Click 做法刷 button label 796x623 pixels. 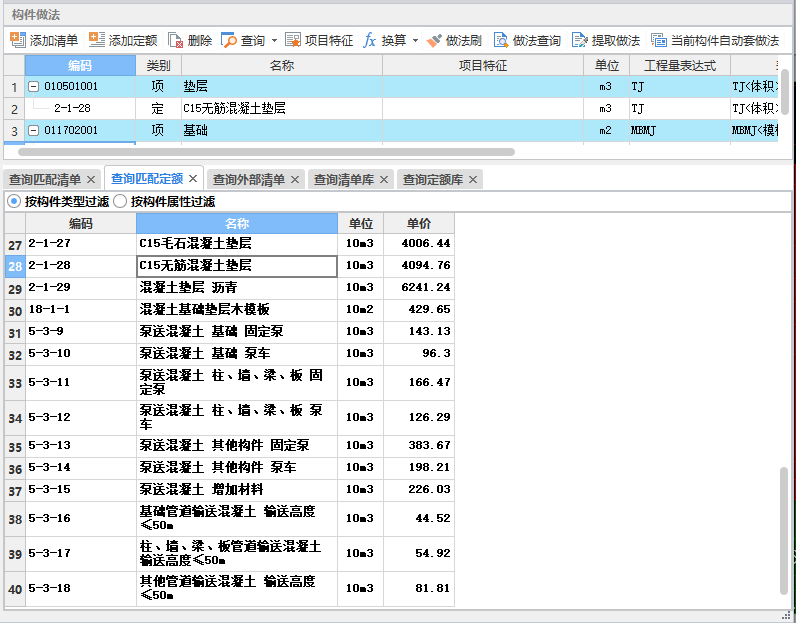463,41
